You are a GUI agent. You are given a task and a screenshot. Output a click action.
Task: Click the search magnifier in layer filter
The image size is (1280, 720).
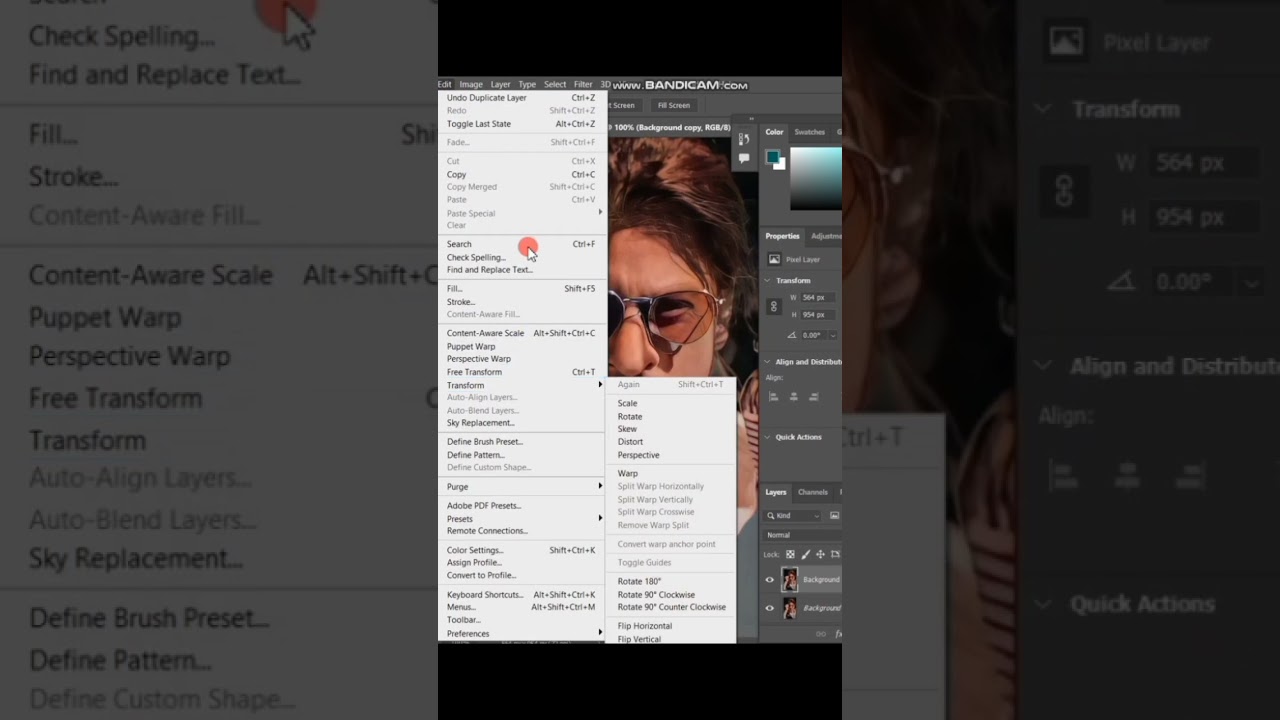pos(771,515)
